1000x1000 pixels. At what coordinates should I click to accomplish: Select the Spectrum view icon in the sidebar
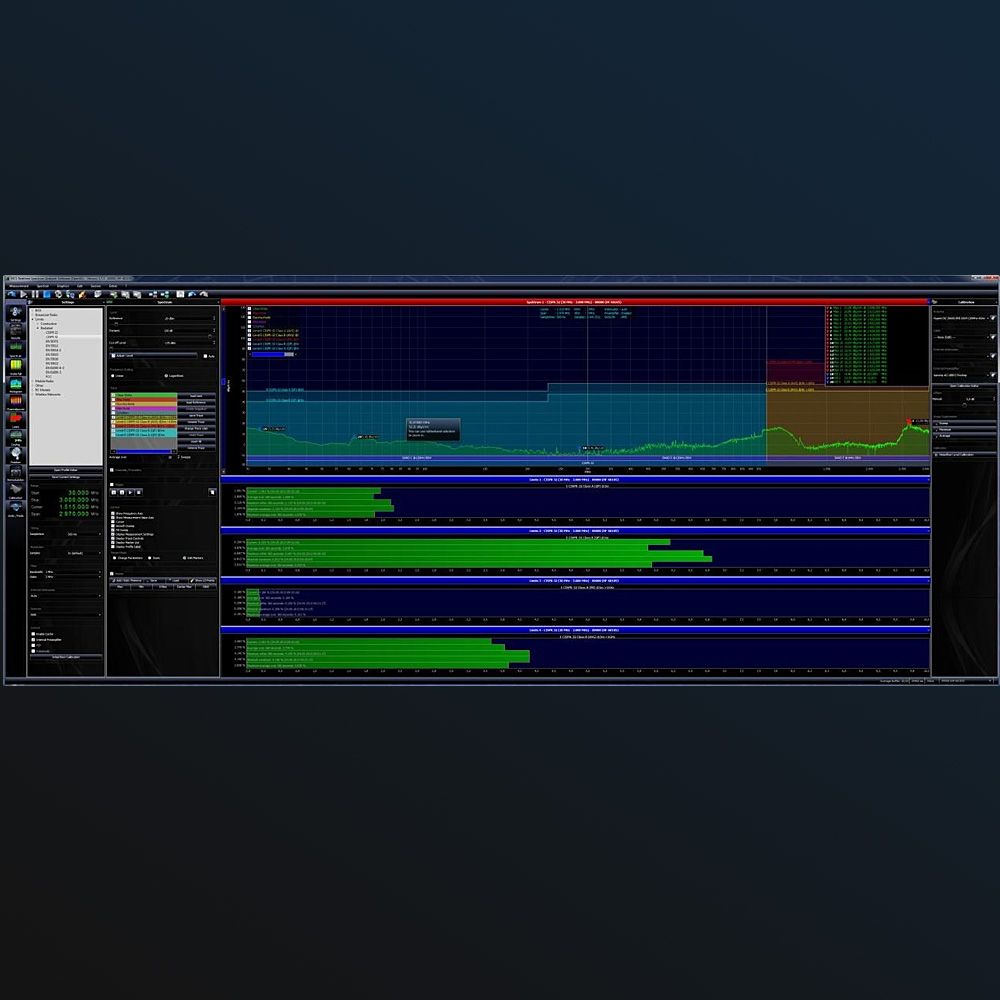point(15,348)
